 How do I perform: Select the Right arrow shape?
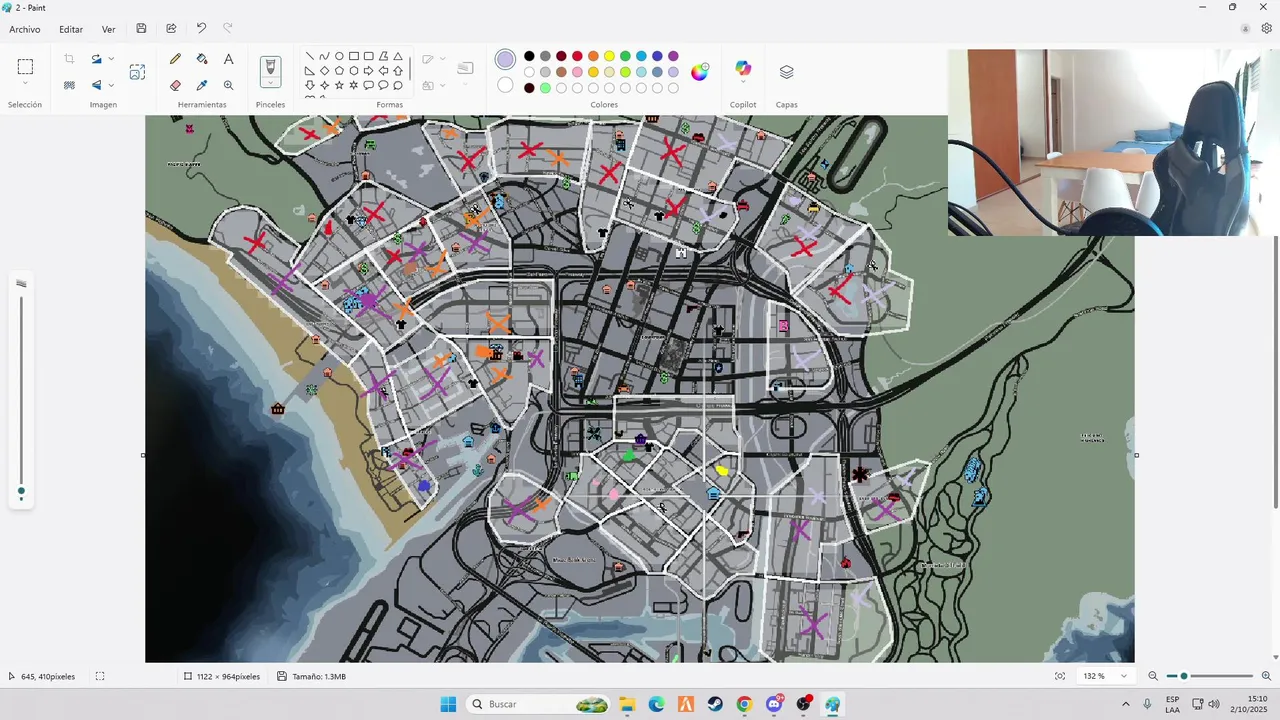(x=369, y=71)
